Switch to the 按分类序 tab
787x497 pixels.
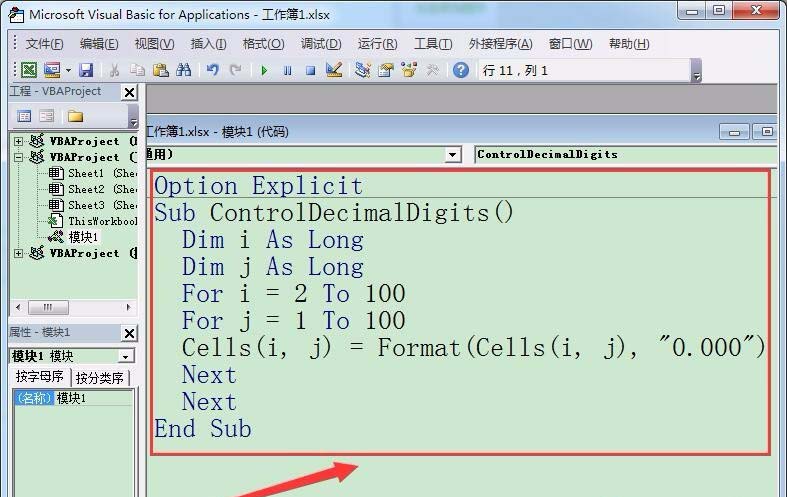pyautogui.click(x=100, y=378)
